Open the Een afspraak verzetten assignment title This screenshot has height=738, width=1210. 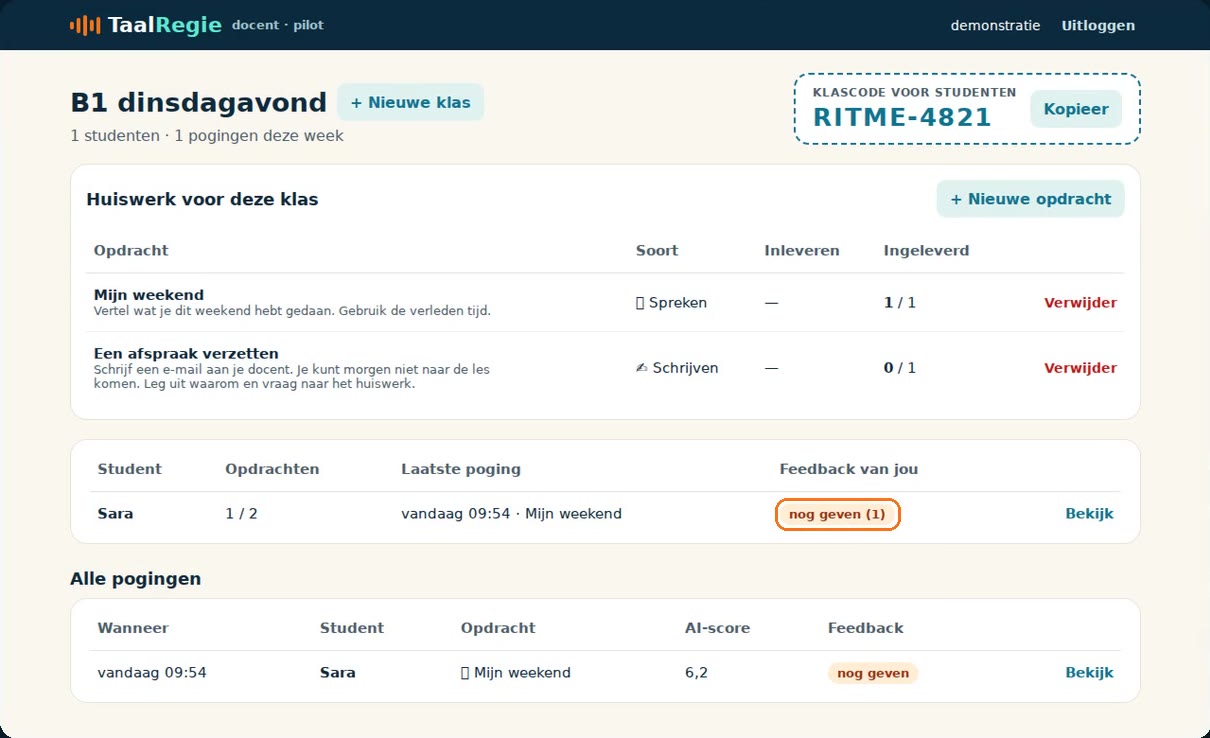[x=186, y=353]
